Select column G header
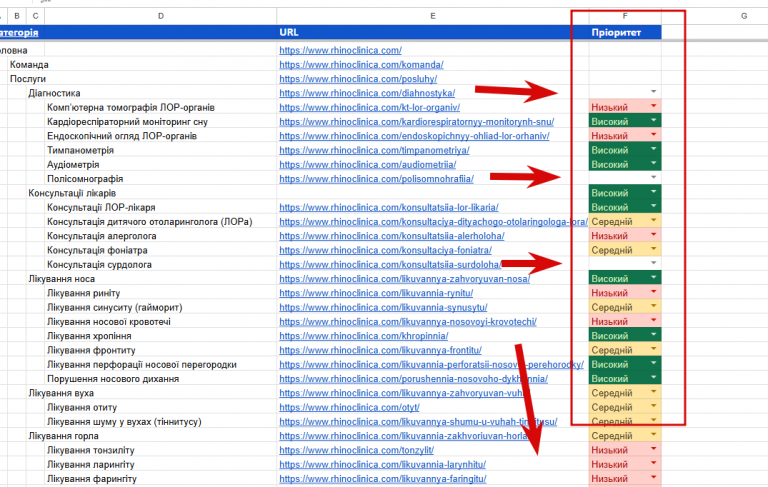Image resolution: width=768 pixels, height=487 pixels. [x=744, y=16]
